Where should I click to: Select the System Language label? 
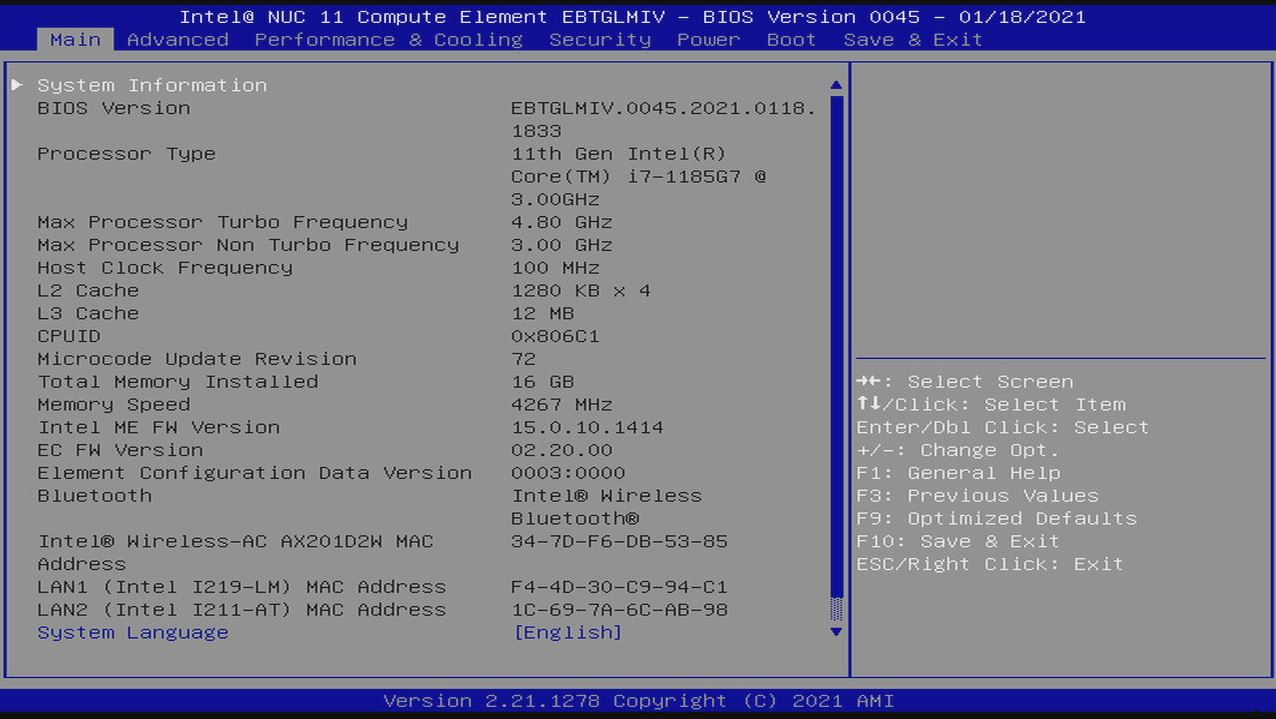point(133,632)
